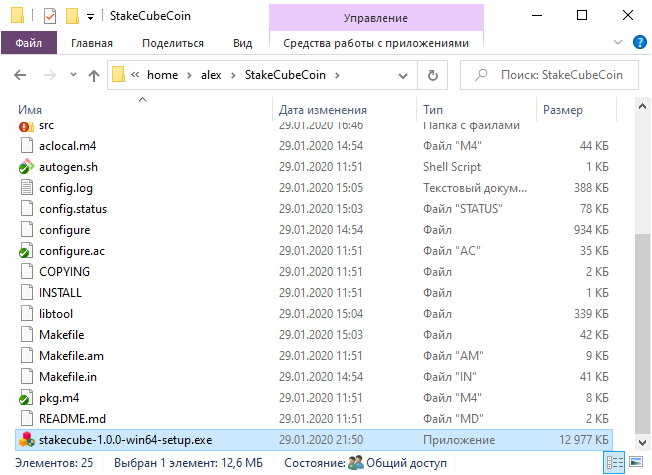Select the Makefile.am file icon
652x475 pixels.
point(27,356)
